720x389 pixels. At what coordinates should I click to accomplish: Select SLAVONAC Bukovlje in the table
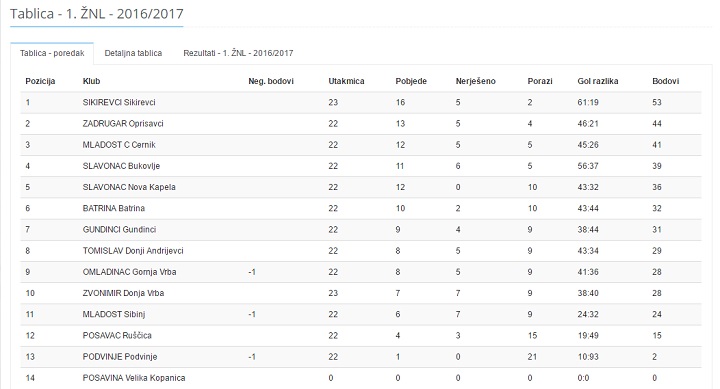[x=121, y=166]
